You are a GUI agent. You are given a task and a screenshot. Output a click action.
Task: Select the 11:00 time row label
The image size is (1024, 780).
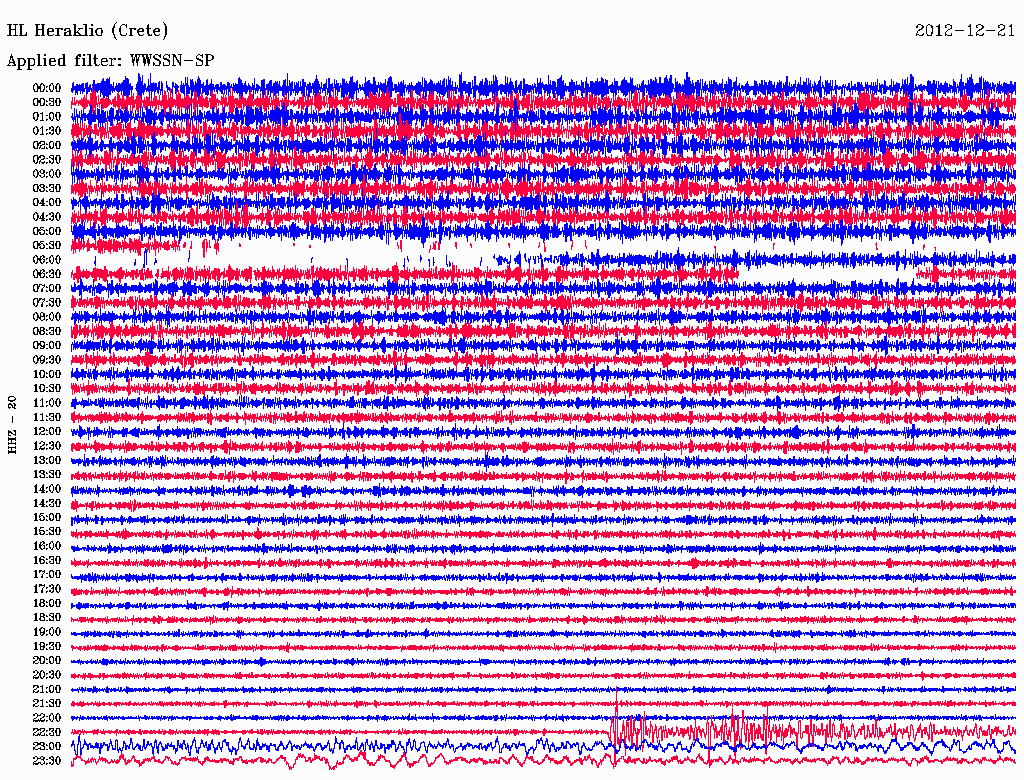(47, 403)
